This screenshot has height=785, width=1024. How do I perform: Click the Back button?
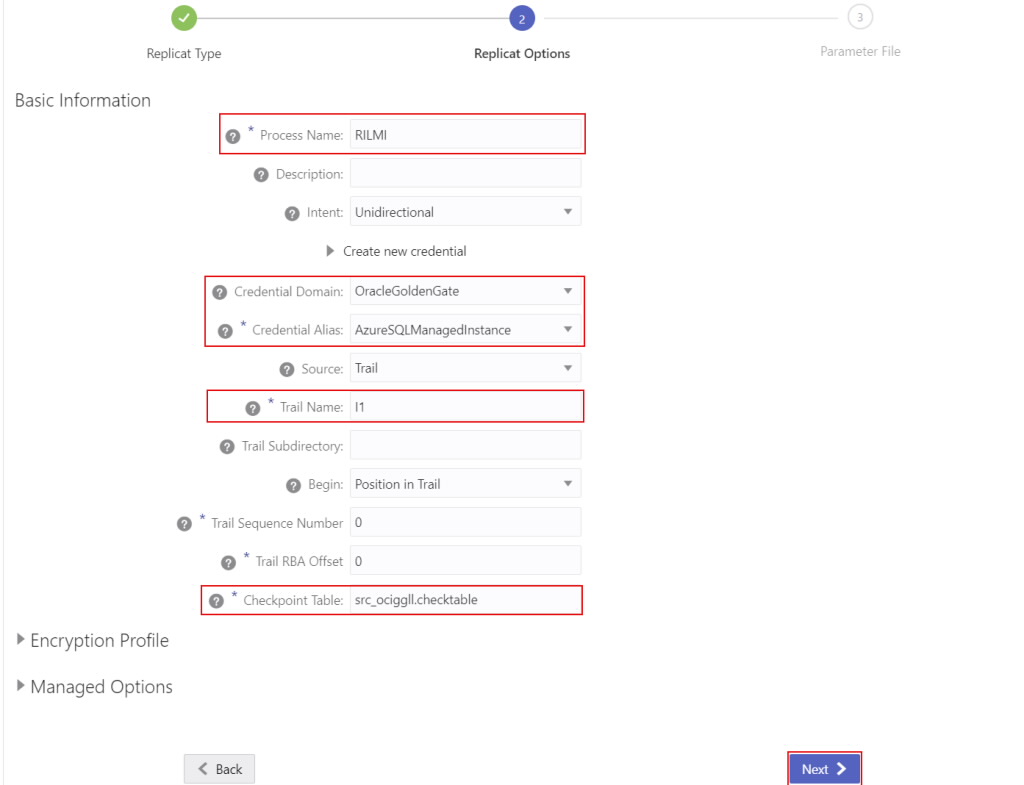point(219,768)
